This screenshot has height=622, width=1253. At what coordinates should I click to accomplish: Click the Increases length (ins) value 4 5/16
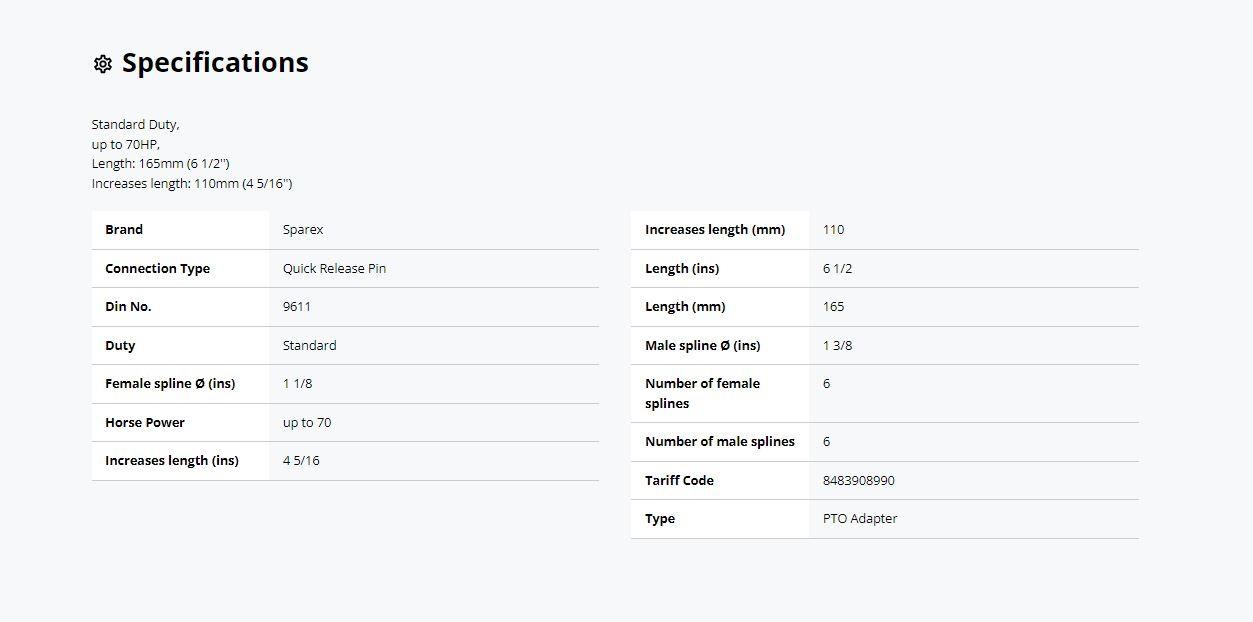[301, 461]
